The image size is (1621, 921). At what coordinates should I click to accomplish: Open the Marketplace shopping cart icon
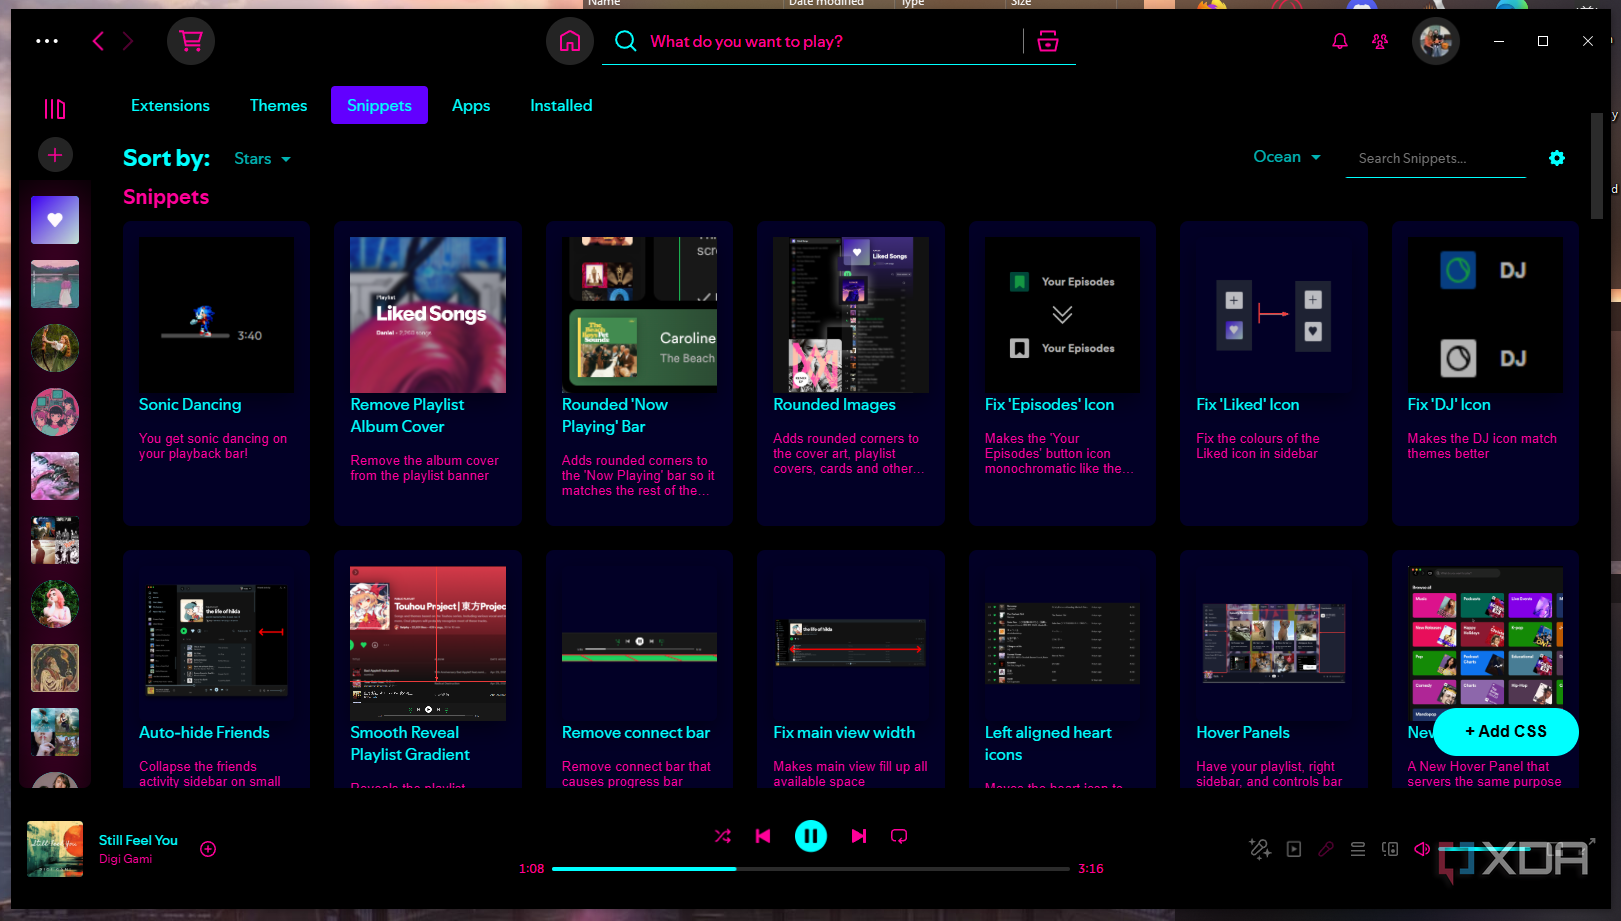(191, 41)
